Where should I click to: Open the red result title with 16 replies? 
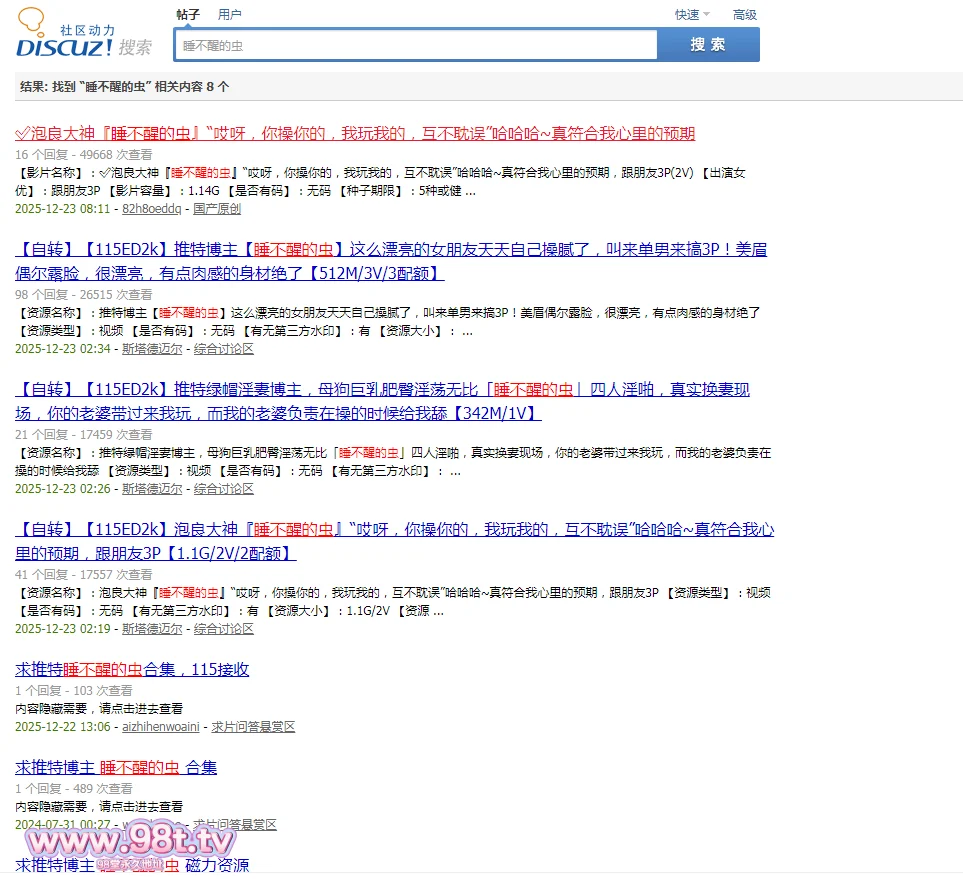[355, 133]
